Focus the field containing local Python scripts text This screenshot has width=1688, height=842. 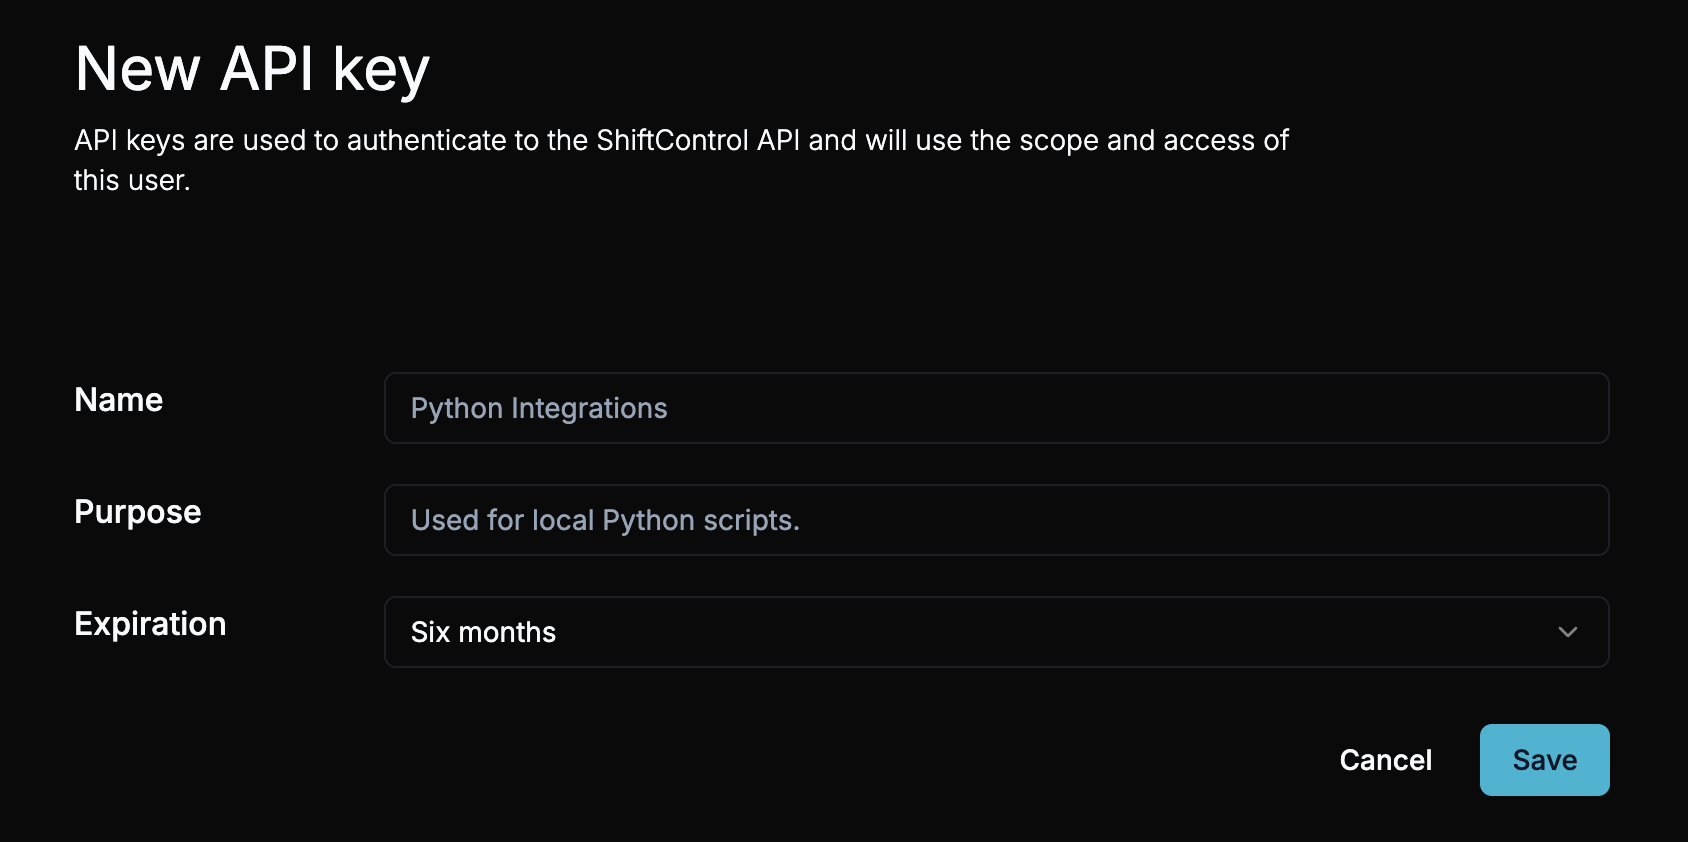point(997,519)
